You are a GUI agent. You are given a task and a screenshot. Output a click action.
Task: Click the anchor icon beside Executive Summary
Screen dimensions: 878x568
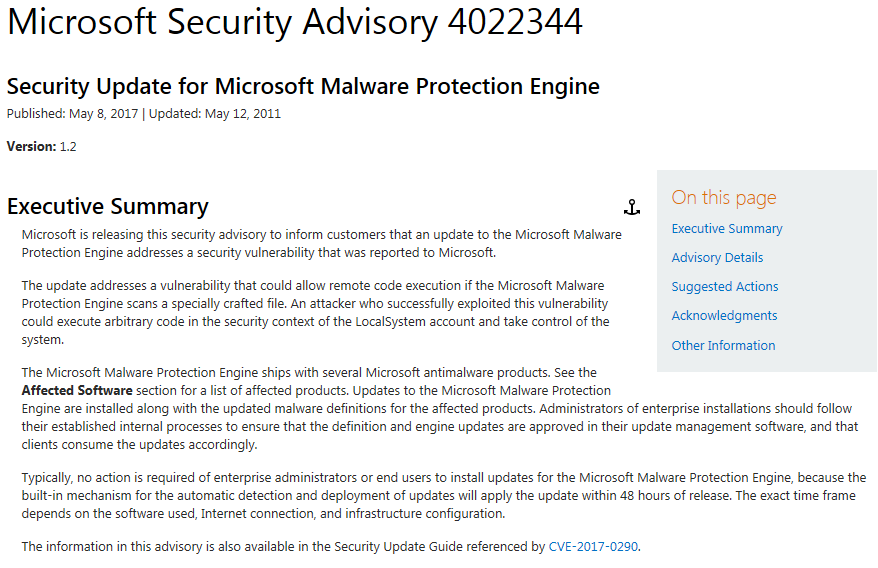tap(631, 207)
